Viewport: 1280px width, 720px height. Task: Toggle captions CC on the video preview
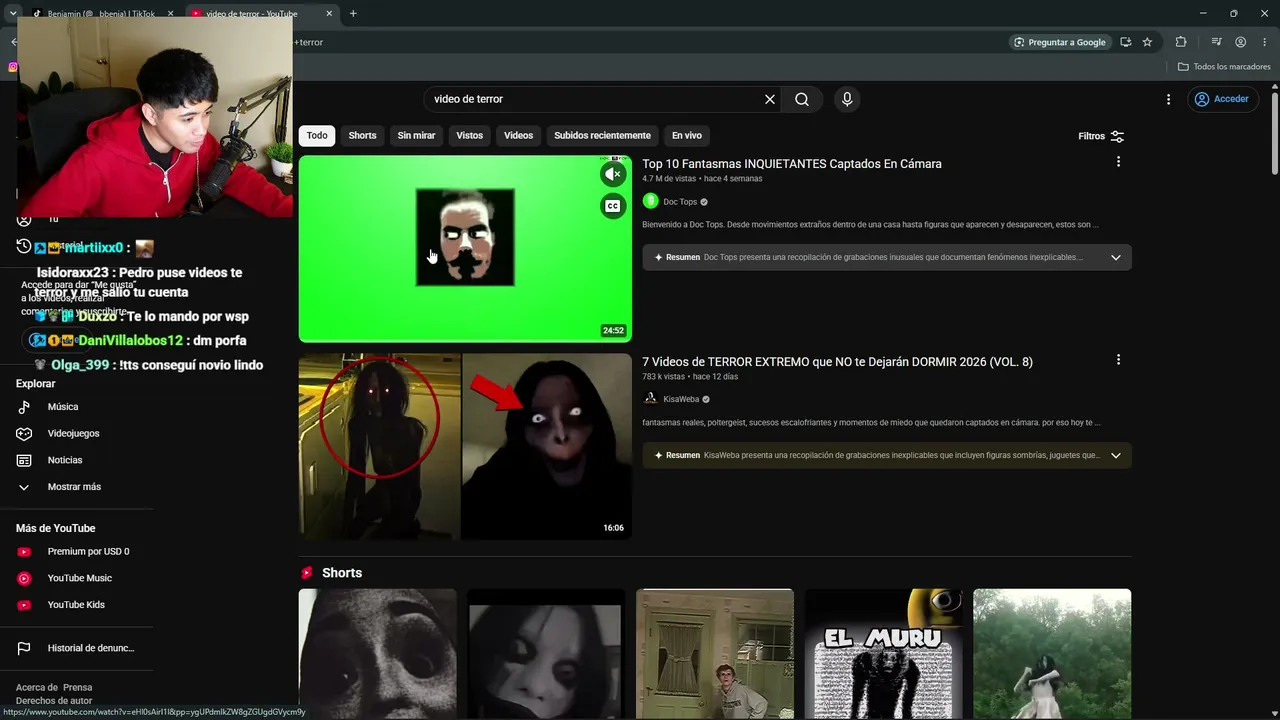coord(613,206)
